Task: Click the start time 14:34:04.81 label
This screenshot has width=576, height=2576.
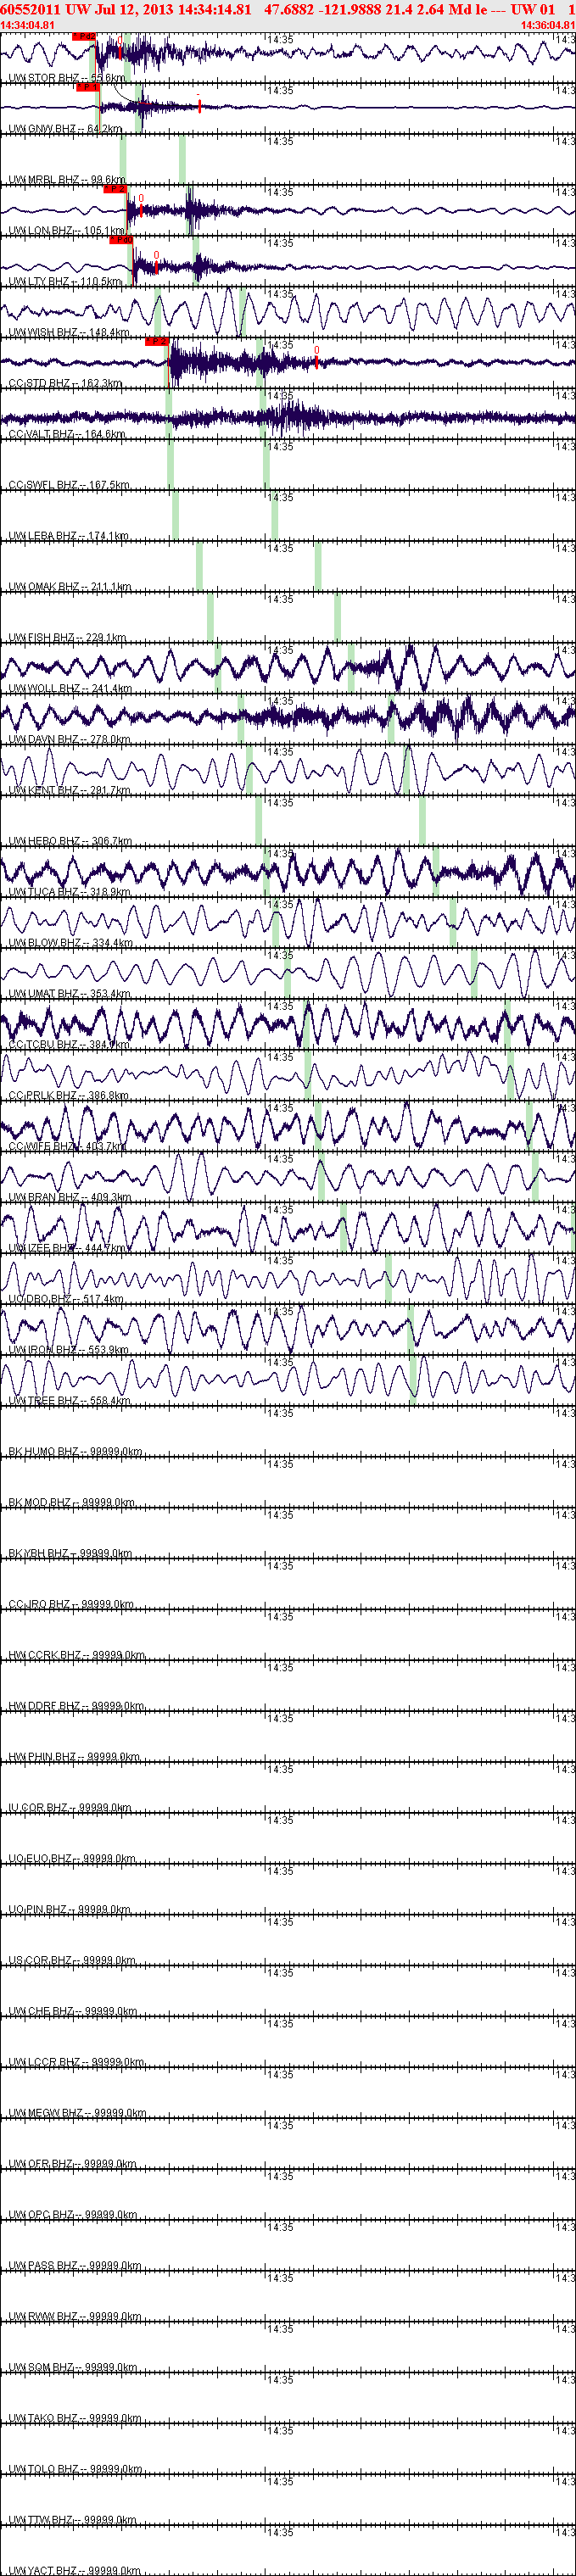Action: click(x=28, y=25)
